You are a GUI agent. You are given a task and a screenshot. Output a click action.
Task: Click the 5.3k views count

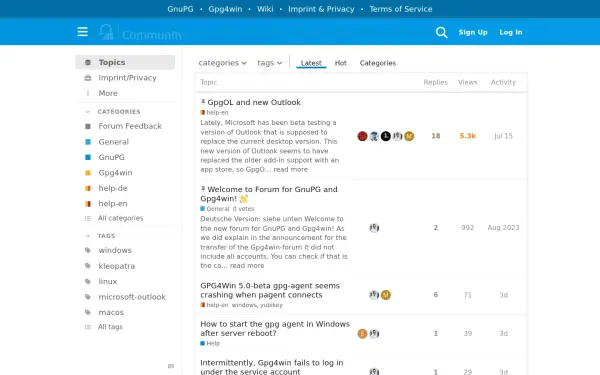(468, 136)
